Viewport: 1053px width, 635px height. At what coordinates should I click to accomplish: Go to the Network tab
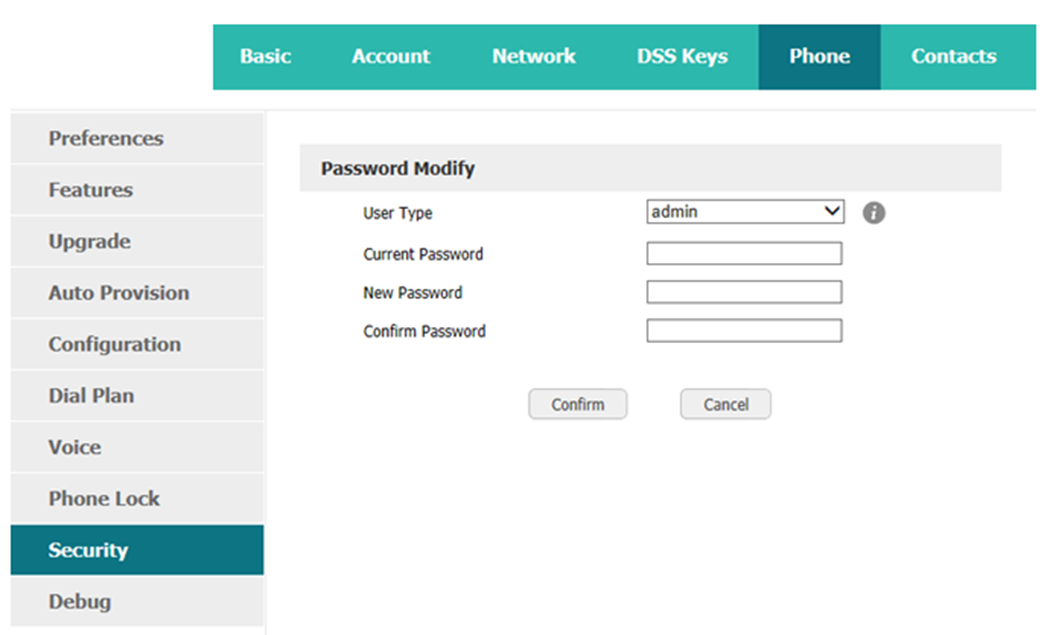tap(534, 56)
